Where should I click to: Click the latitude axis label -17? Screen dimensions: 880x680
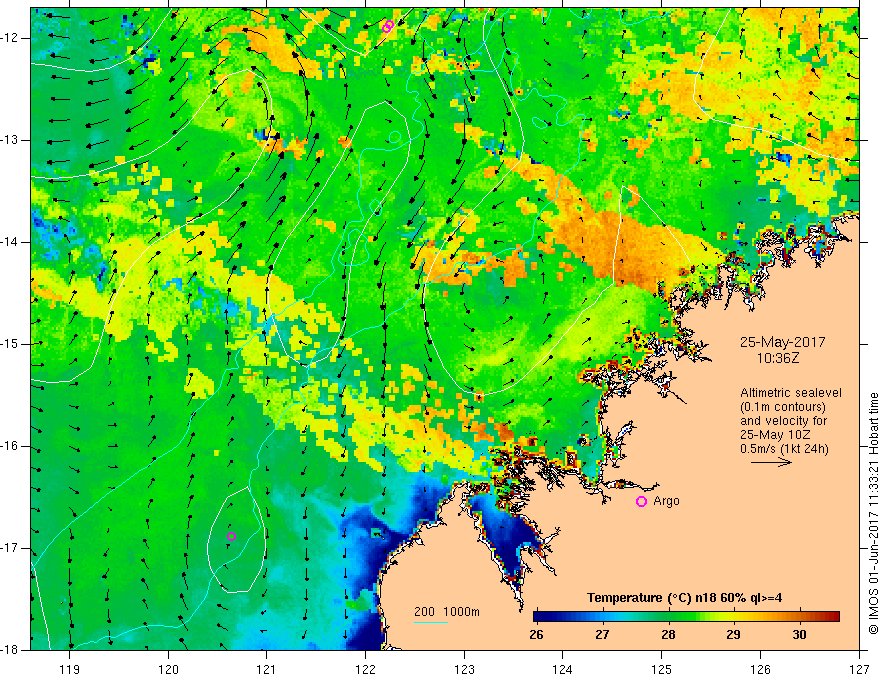click(10, 548)
